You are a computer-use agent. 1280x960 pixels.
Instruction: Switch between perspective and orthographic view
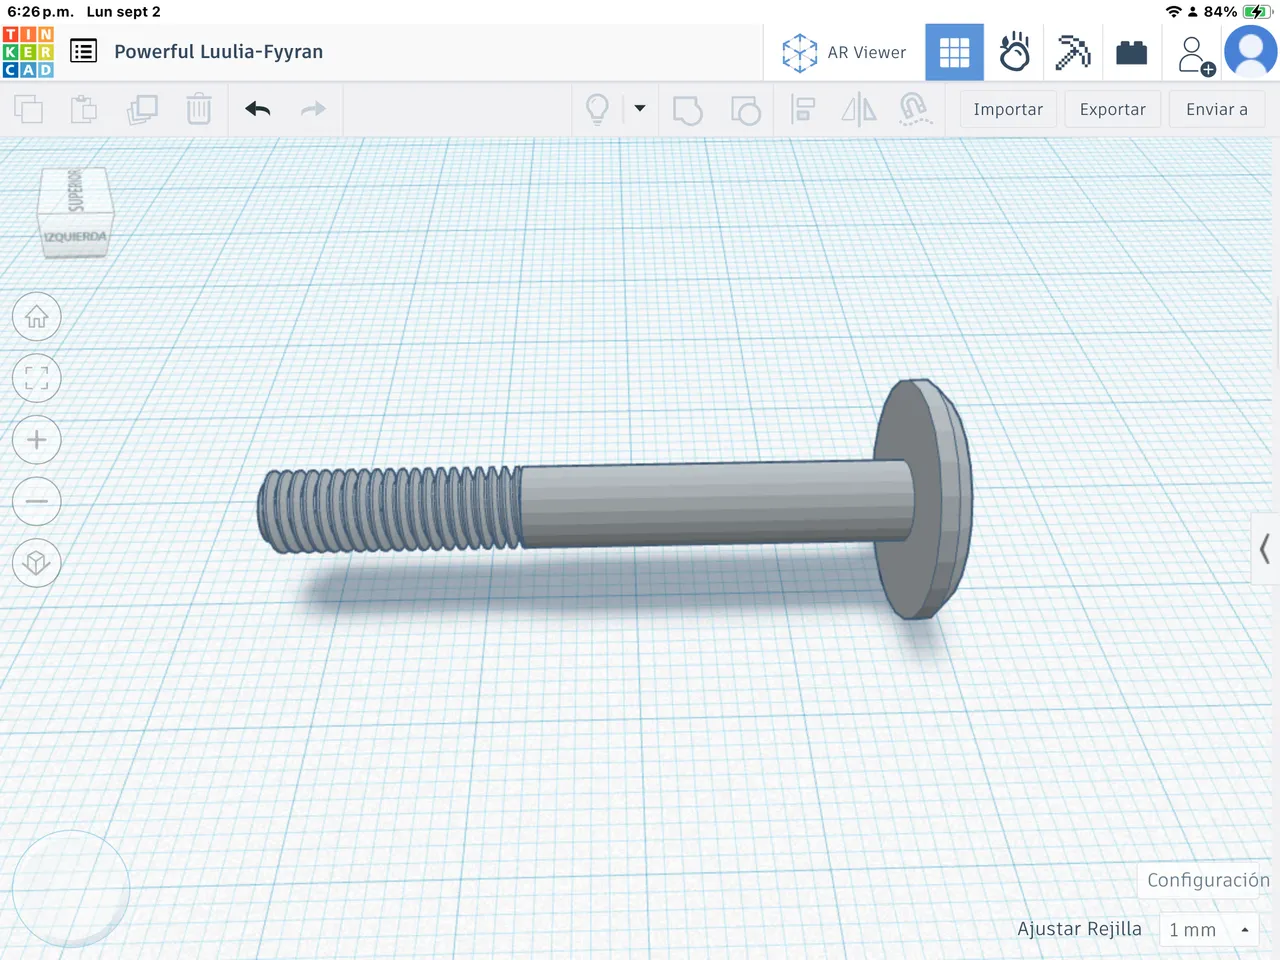(x=36, y=563)
